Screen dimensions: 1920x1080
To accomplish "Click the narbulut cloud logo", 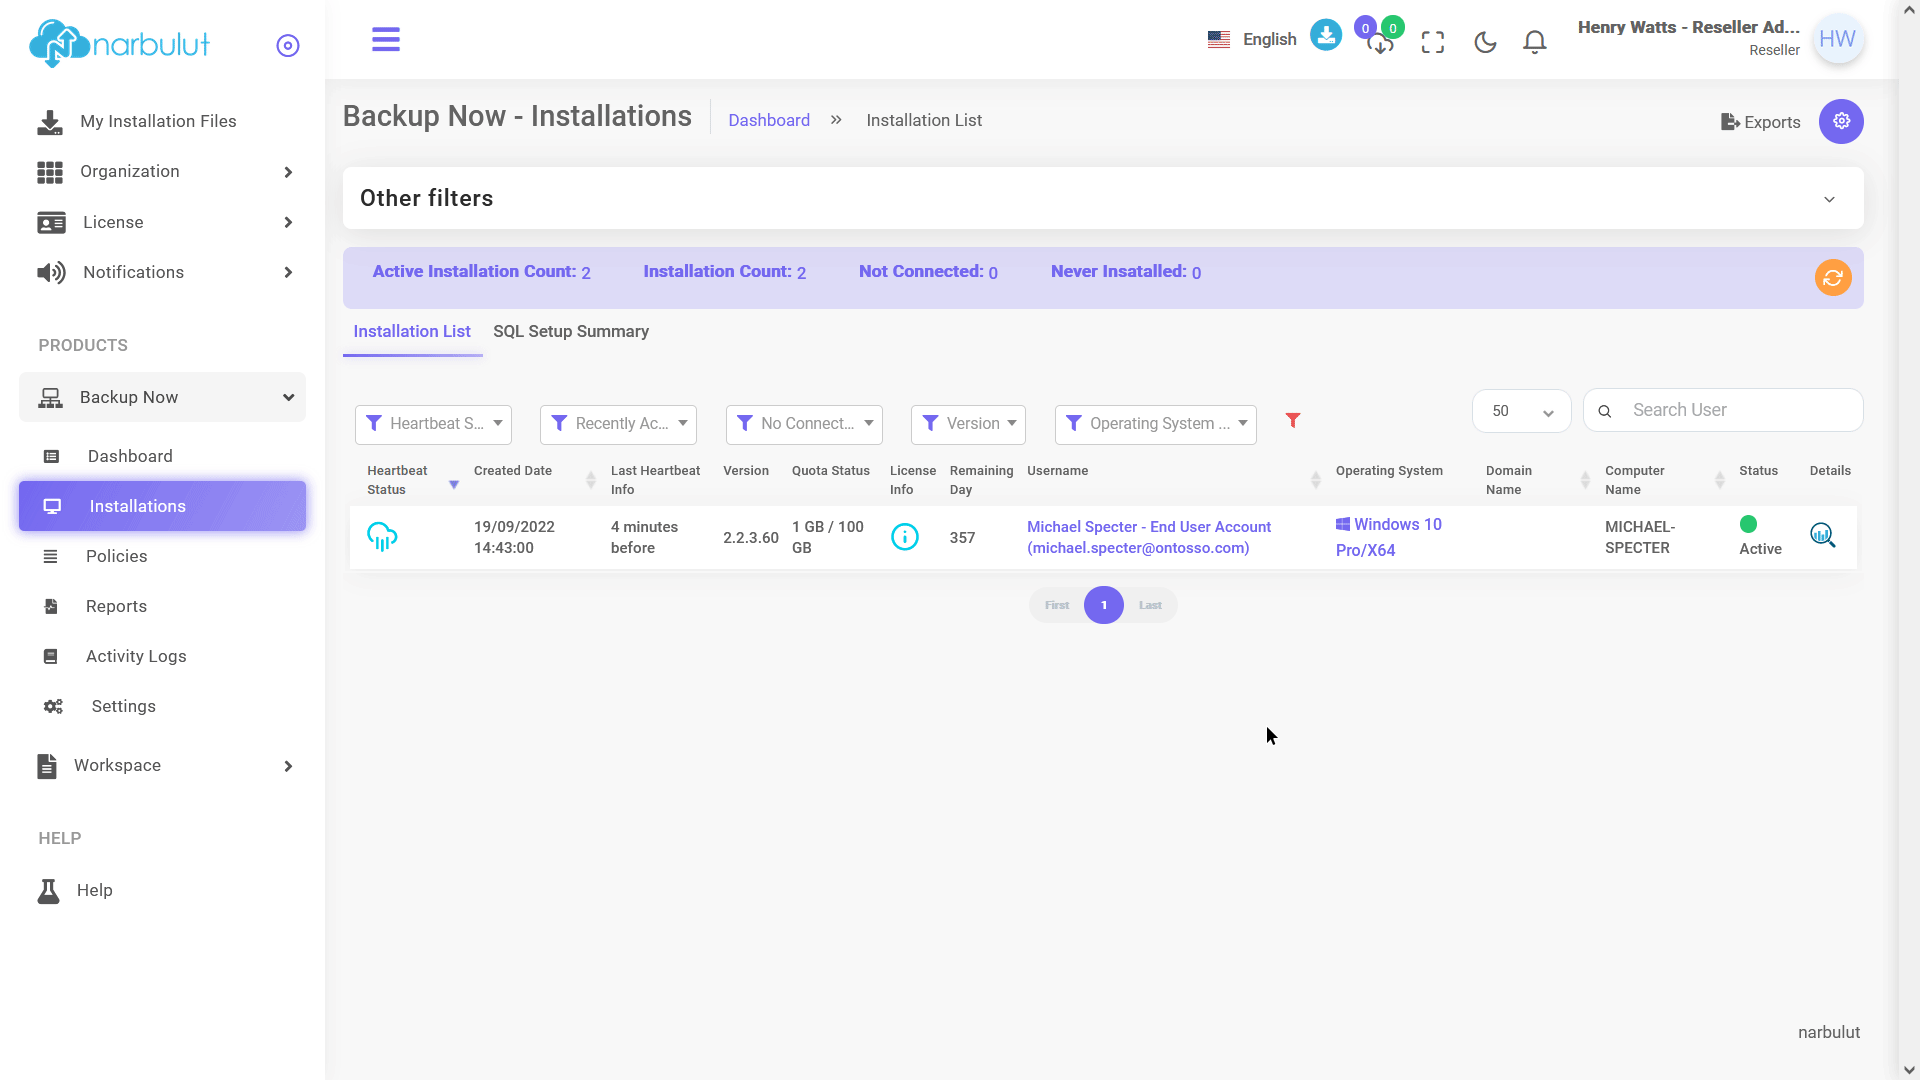I will click(119, 44).
